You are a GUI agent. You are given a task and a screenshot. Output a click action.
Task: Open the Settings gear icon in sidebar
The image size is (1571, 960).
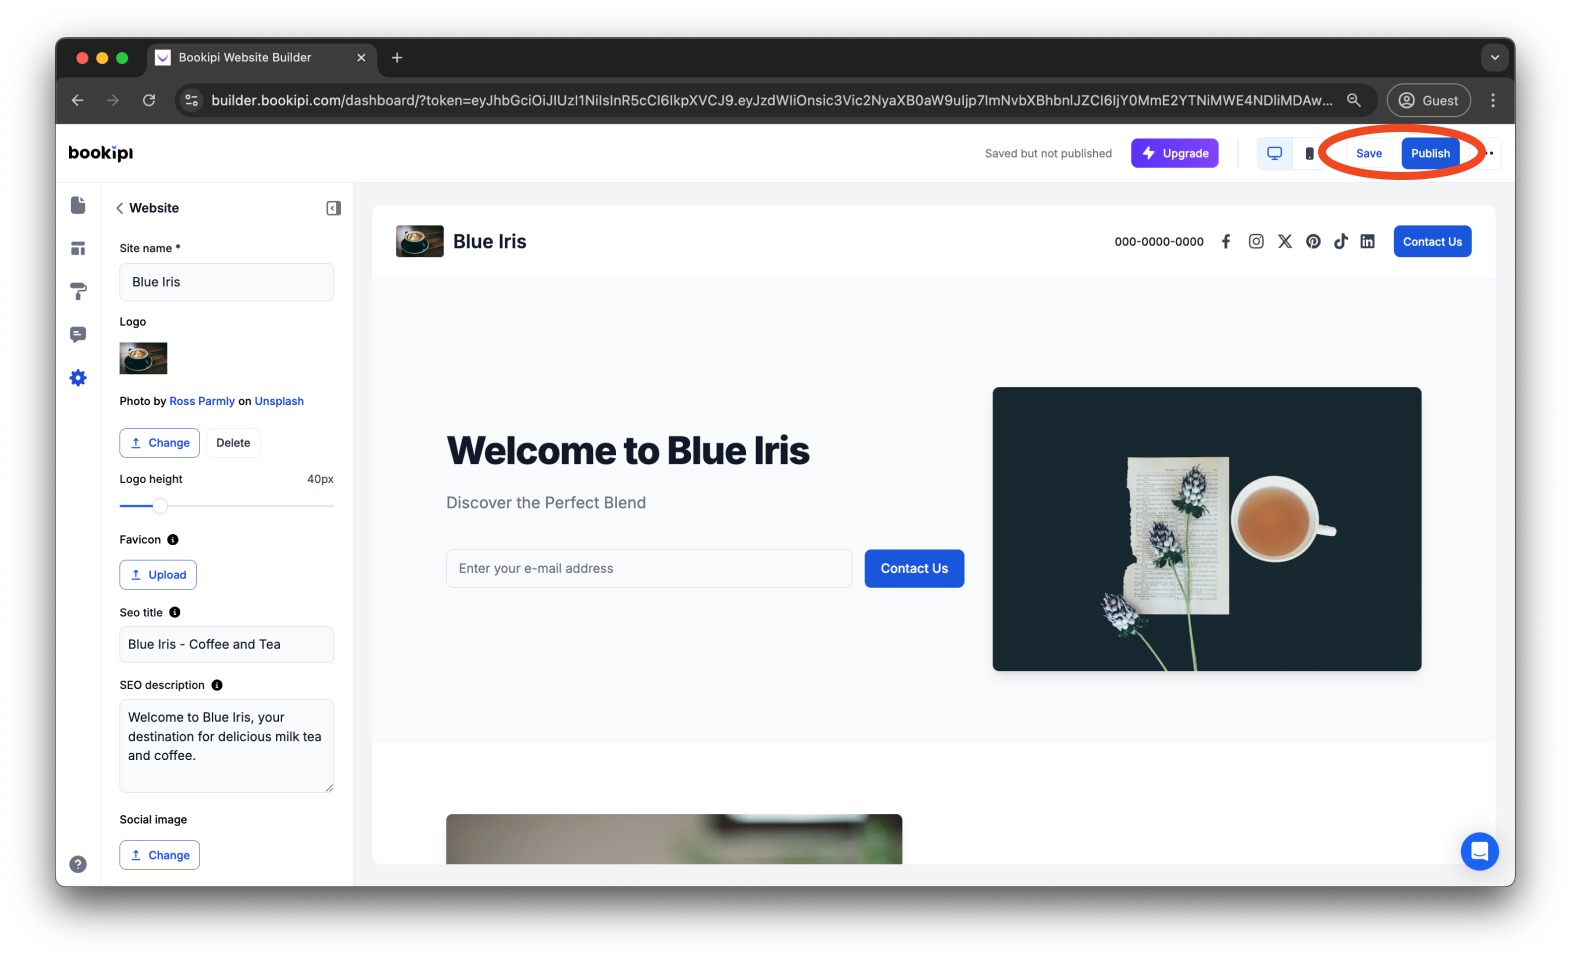click(78, 378)
